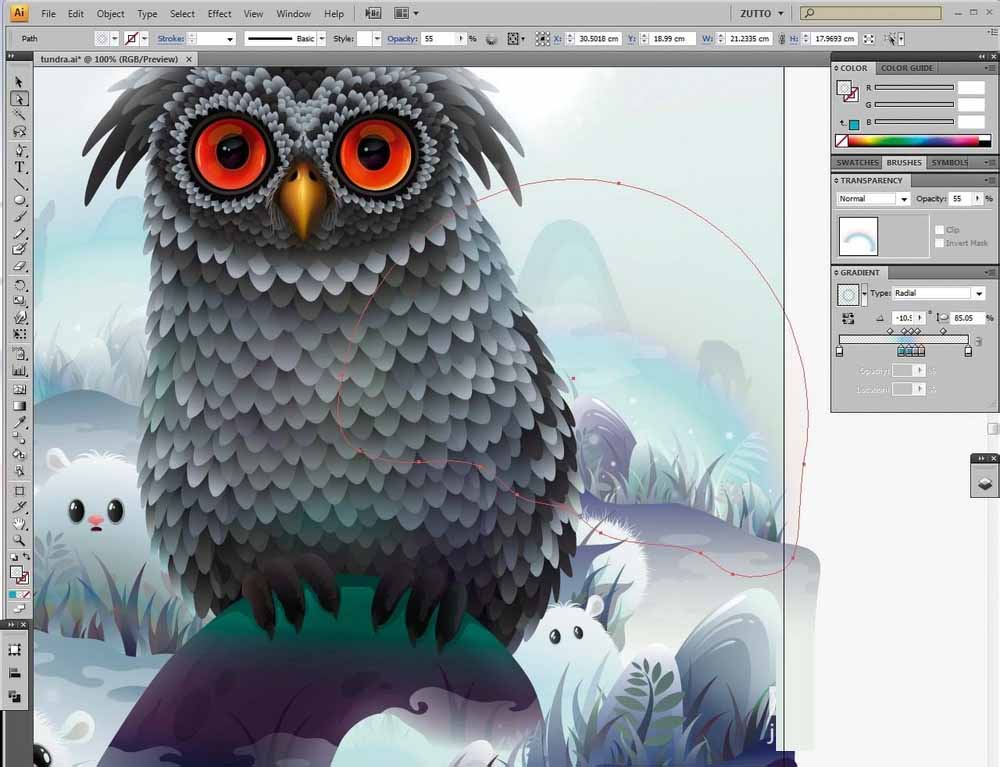Select the Eyedropper tool
This screenshot has height=767, width=1000.
pos(19,422)
